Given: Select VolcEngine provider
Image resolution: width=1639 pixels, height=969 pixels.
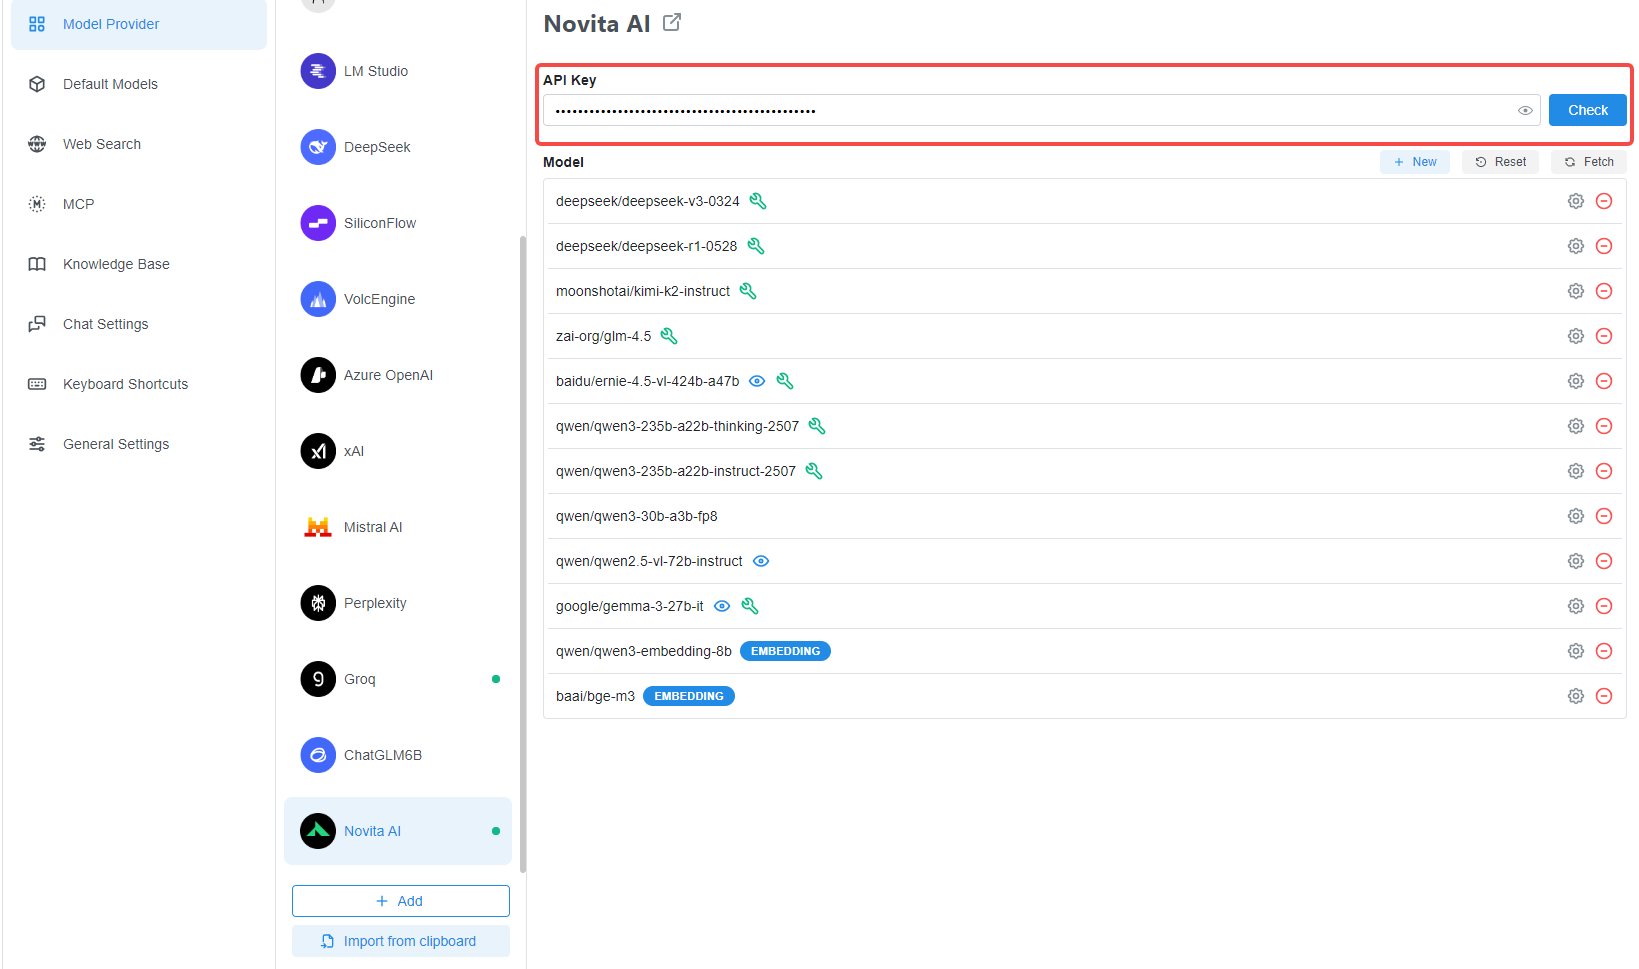Looking at the screenshot, I should click(398, 299).
